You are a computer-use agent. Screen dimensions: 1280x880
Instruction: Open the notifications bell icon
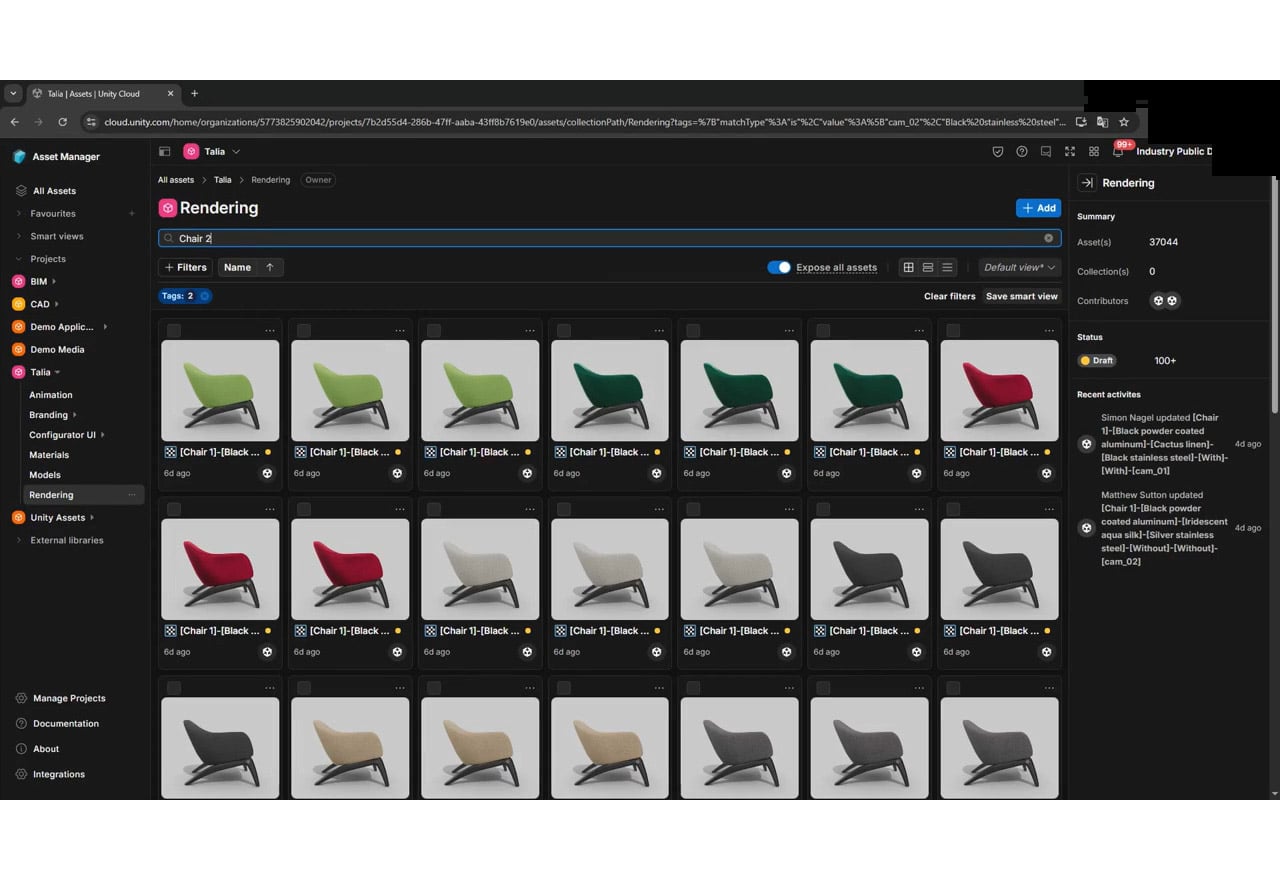[1118, 152]
